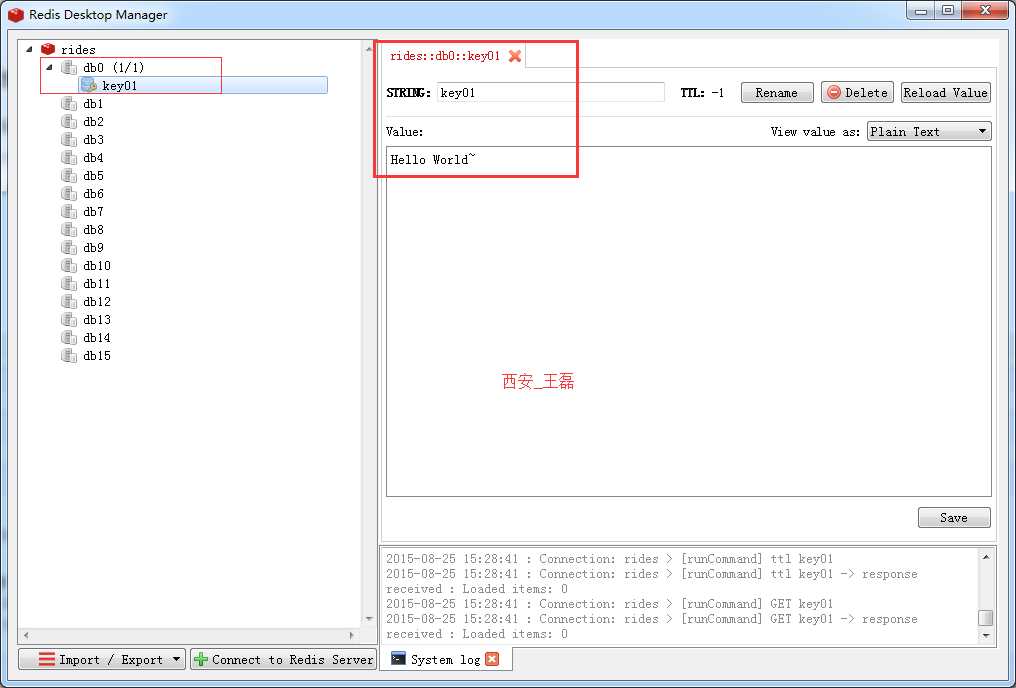Click the db14 database icon

point(69,338)
